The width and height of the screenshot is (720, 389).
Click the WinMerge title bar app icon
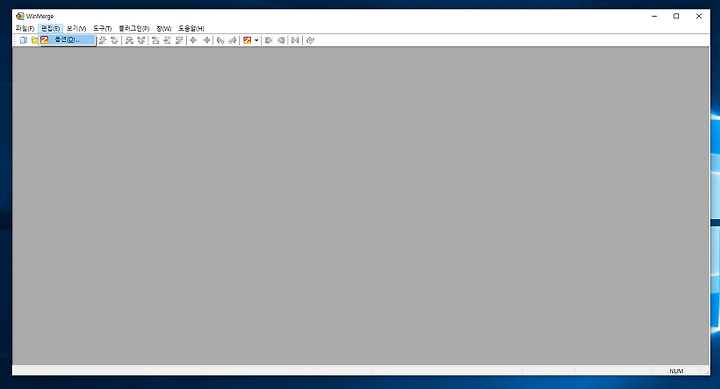[x=20, y=16]
